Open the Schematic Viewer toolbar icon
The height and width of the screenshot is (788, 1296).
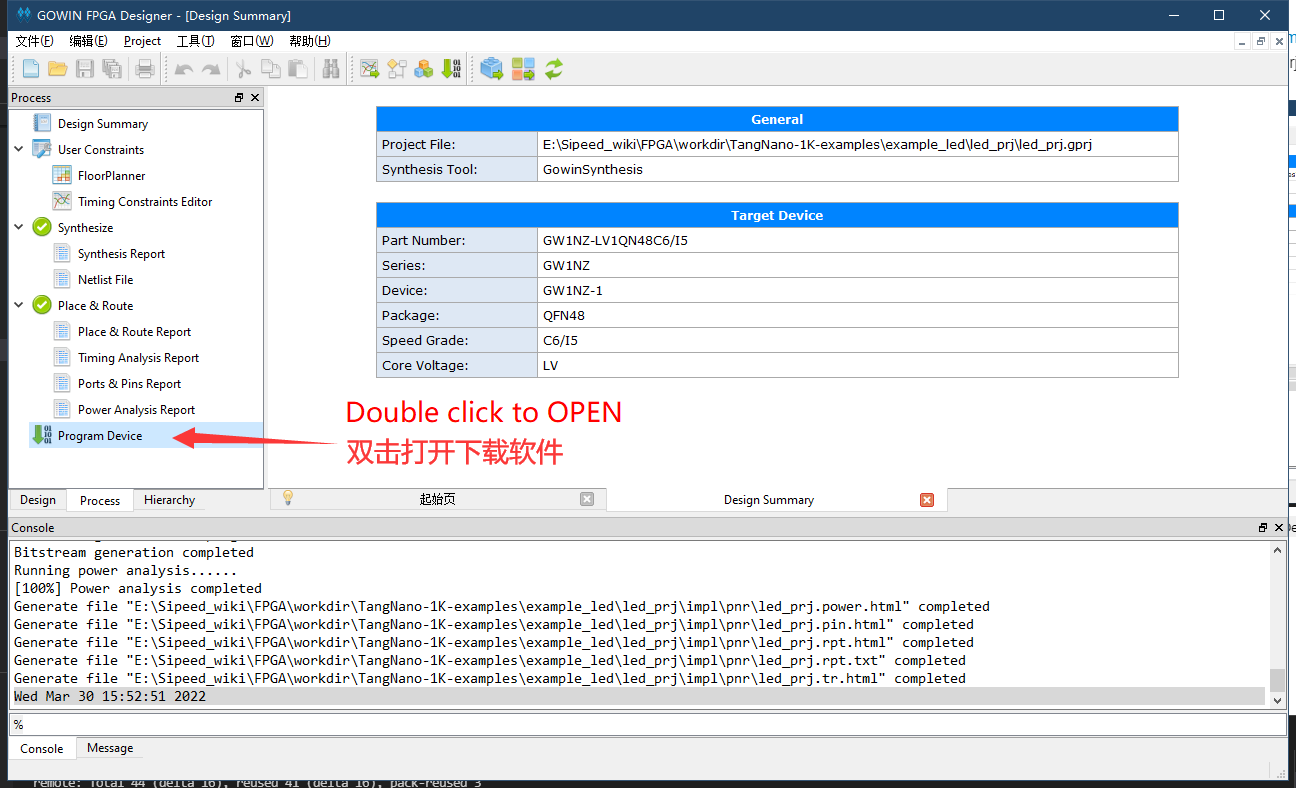397,69
